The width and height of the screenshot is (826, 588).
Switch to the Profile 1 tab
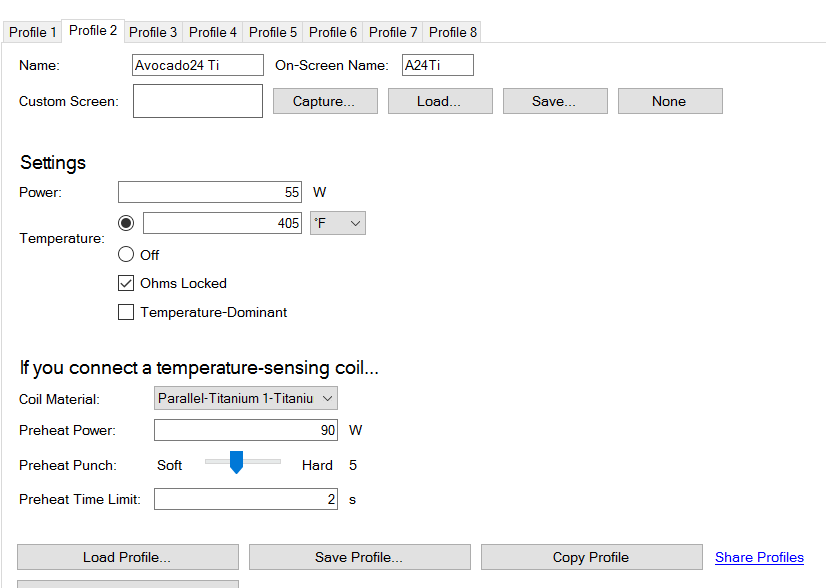[x=33, y=32]
